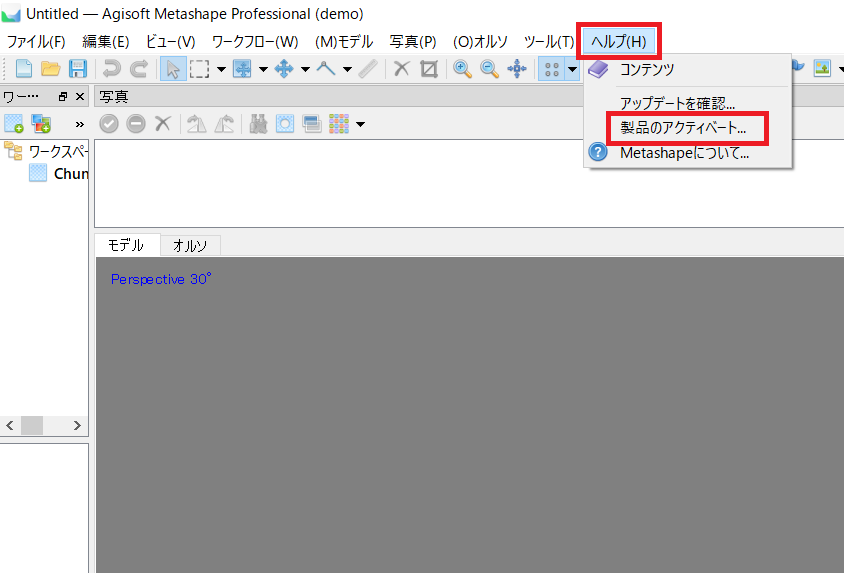The height and width of the screenshot is (573, 844).
Task: Switch to the モデル tab
Action: tap(126, 245)
